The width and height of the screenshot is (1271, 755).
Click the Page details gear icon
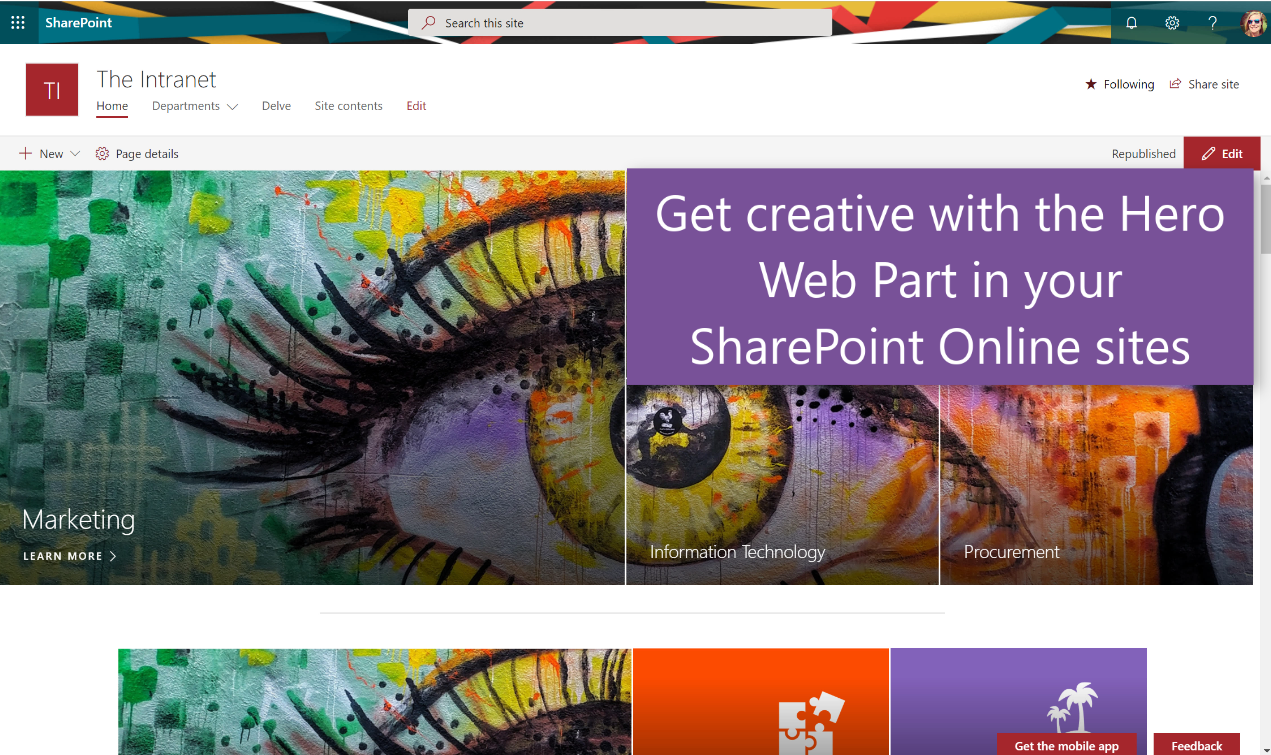[102, 153]
